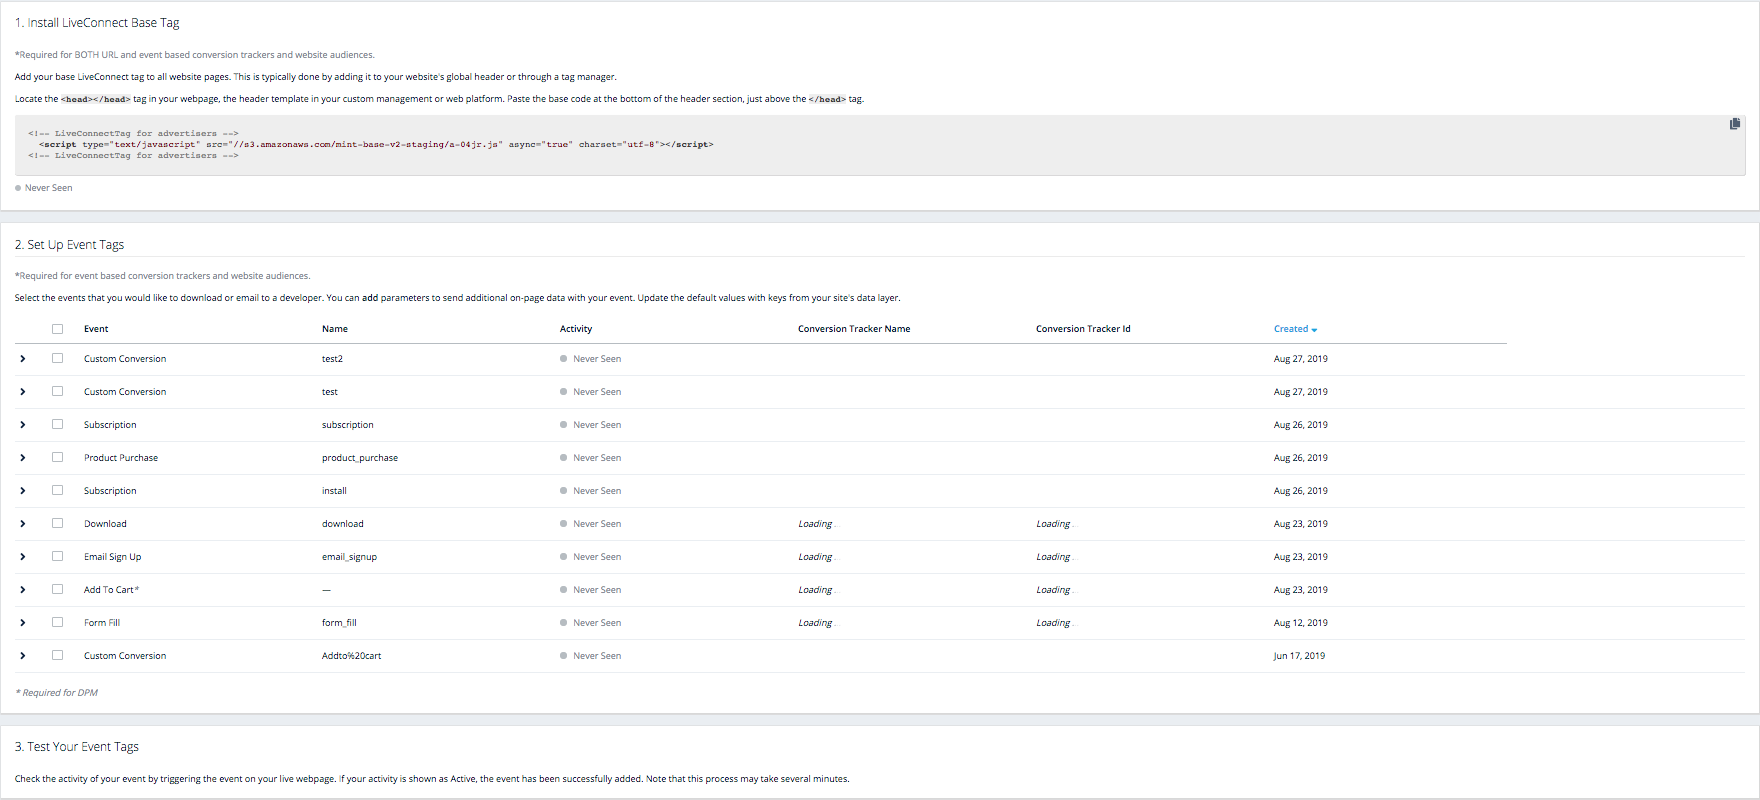Click the email_signup name cell
The image size is (1760, 800).
pyautogui.click(x=349, y=557)
